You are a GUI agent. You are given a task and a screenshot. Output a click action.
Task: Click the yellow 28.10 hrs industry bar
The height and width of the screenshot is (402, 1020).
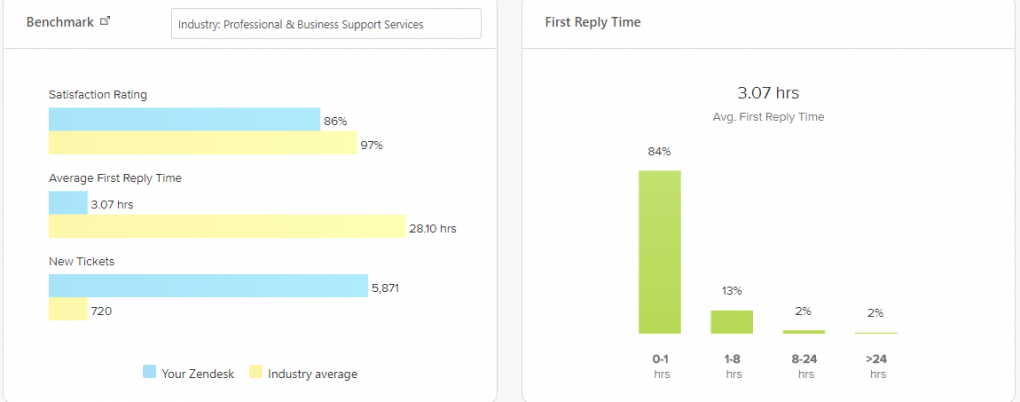pos(227,226)
